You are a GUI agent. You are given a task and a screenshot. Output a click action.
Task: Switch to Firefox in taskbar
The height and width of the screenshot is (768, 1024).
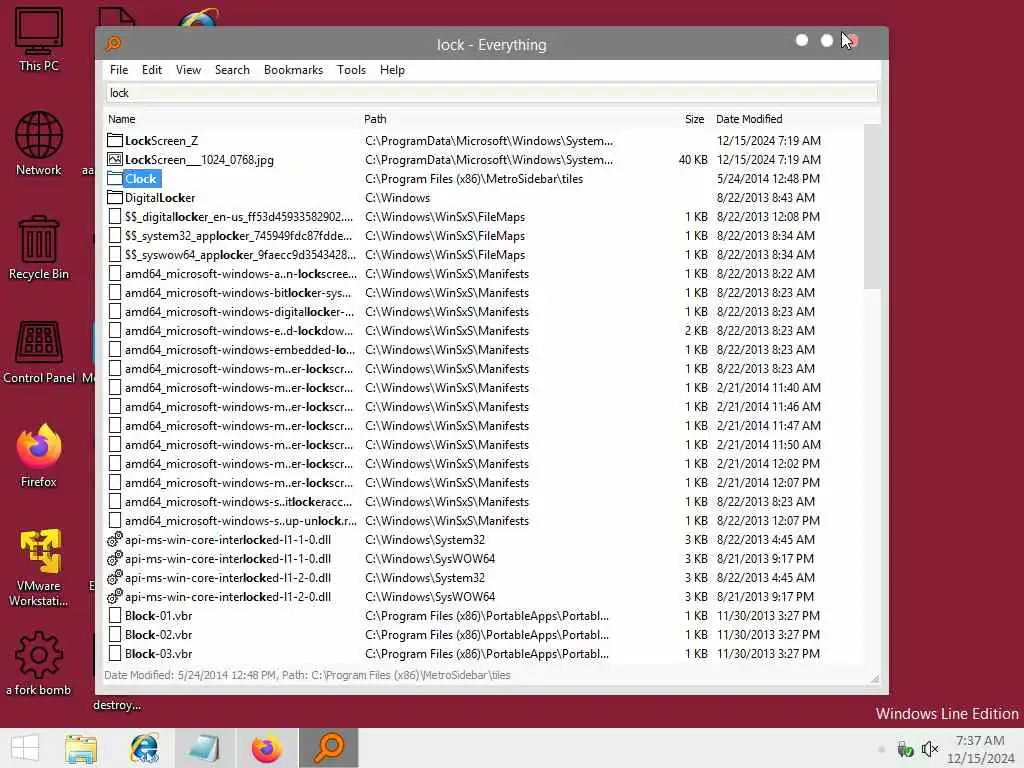(x=266, y=748)
